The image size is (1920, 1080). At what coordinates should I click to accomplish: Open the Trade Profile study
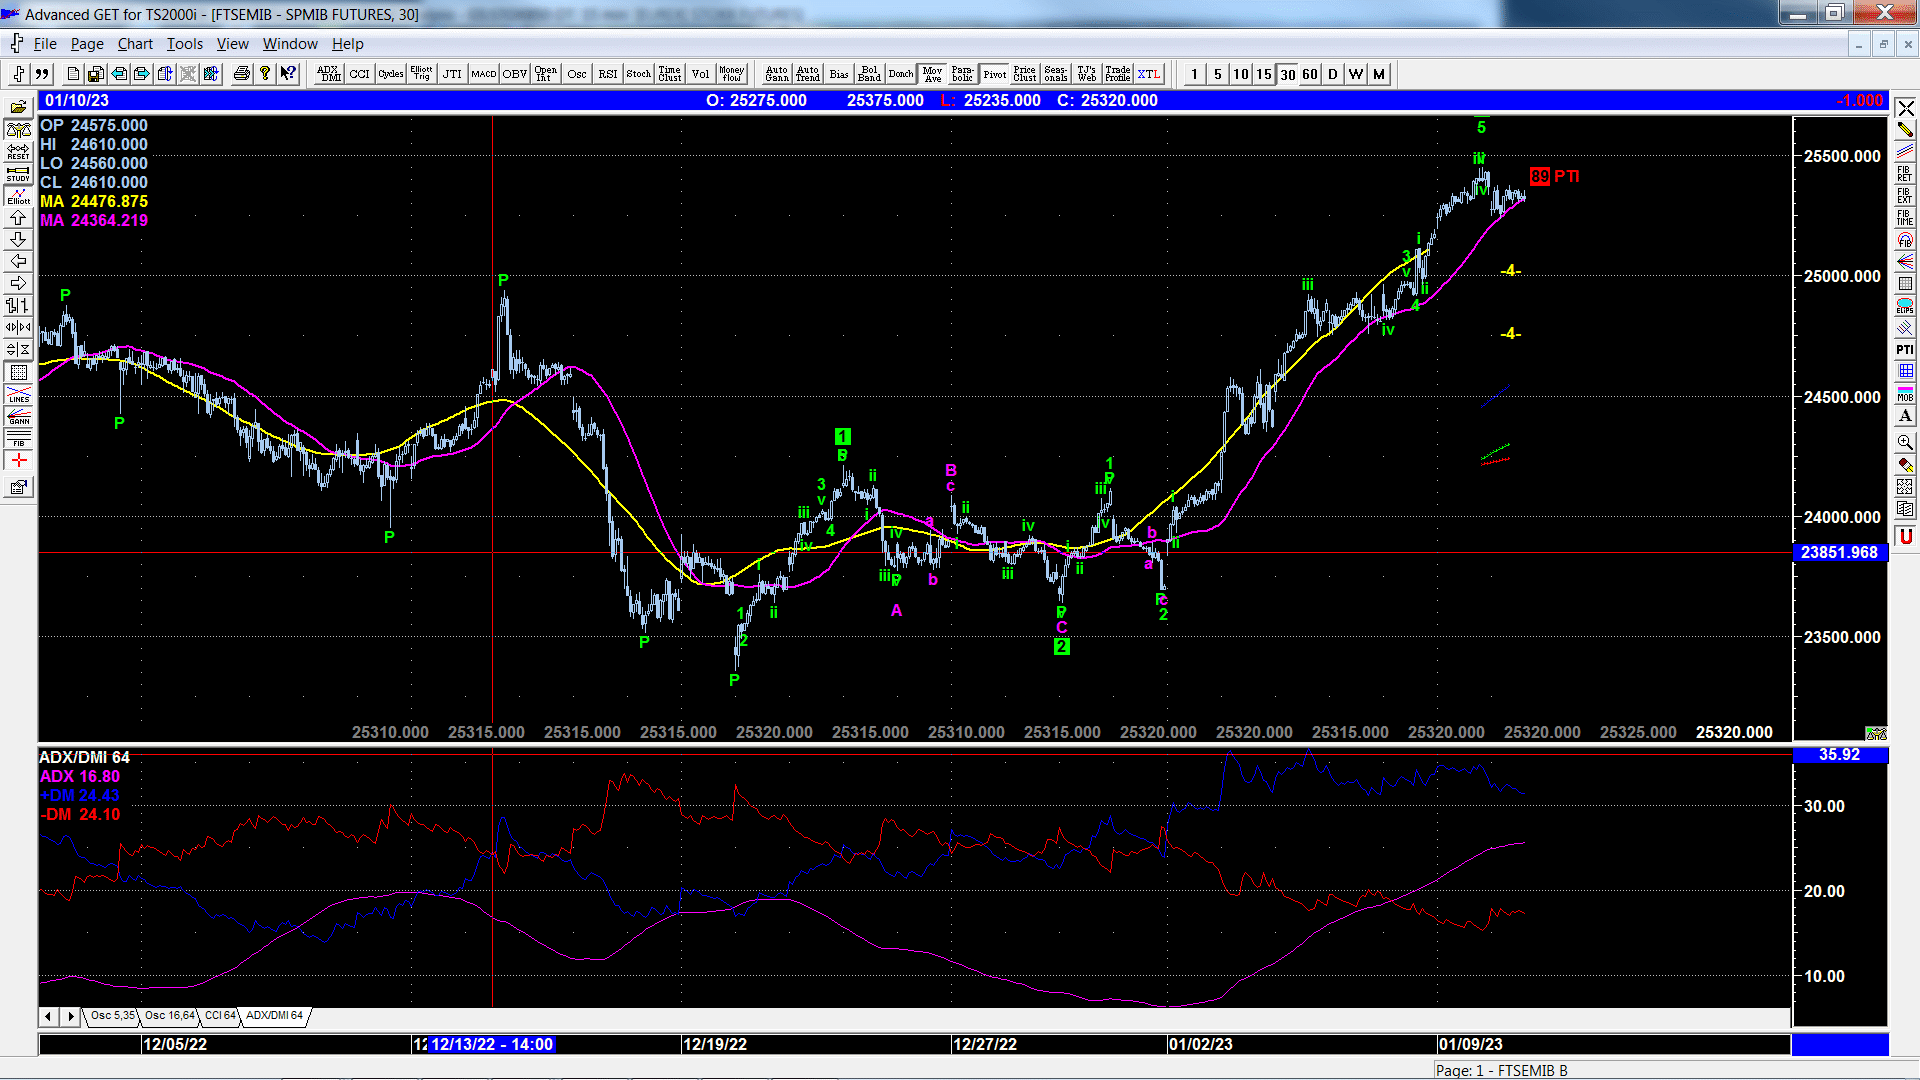tap(1117, 74)
